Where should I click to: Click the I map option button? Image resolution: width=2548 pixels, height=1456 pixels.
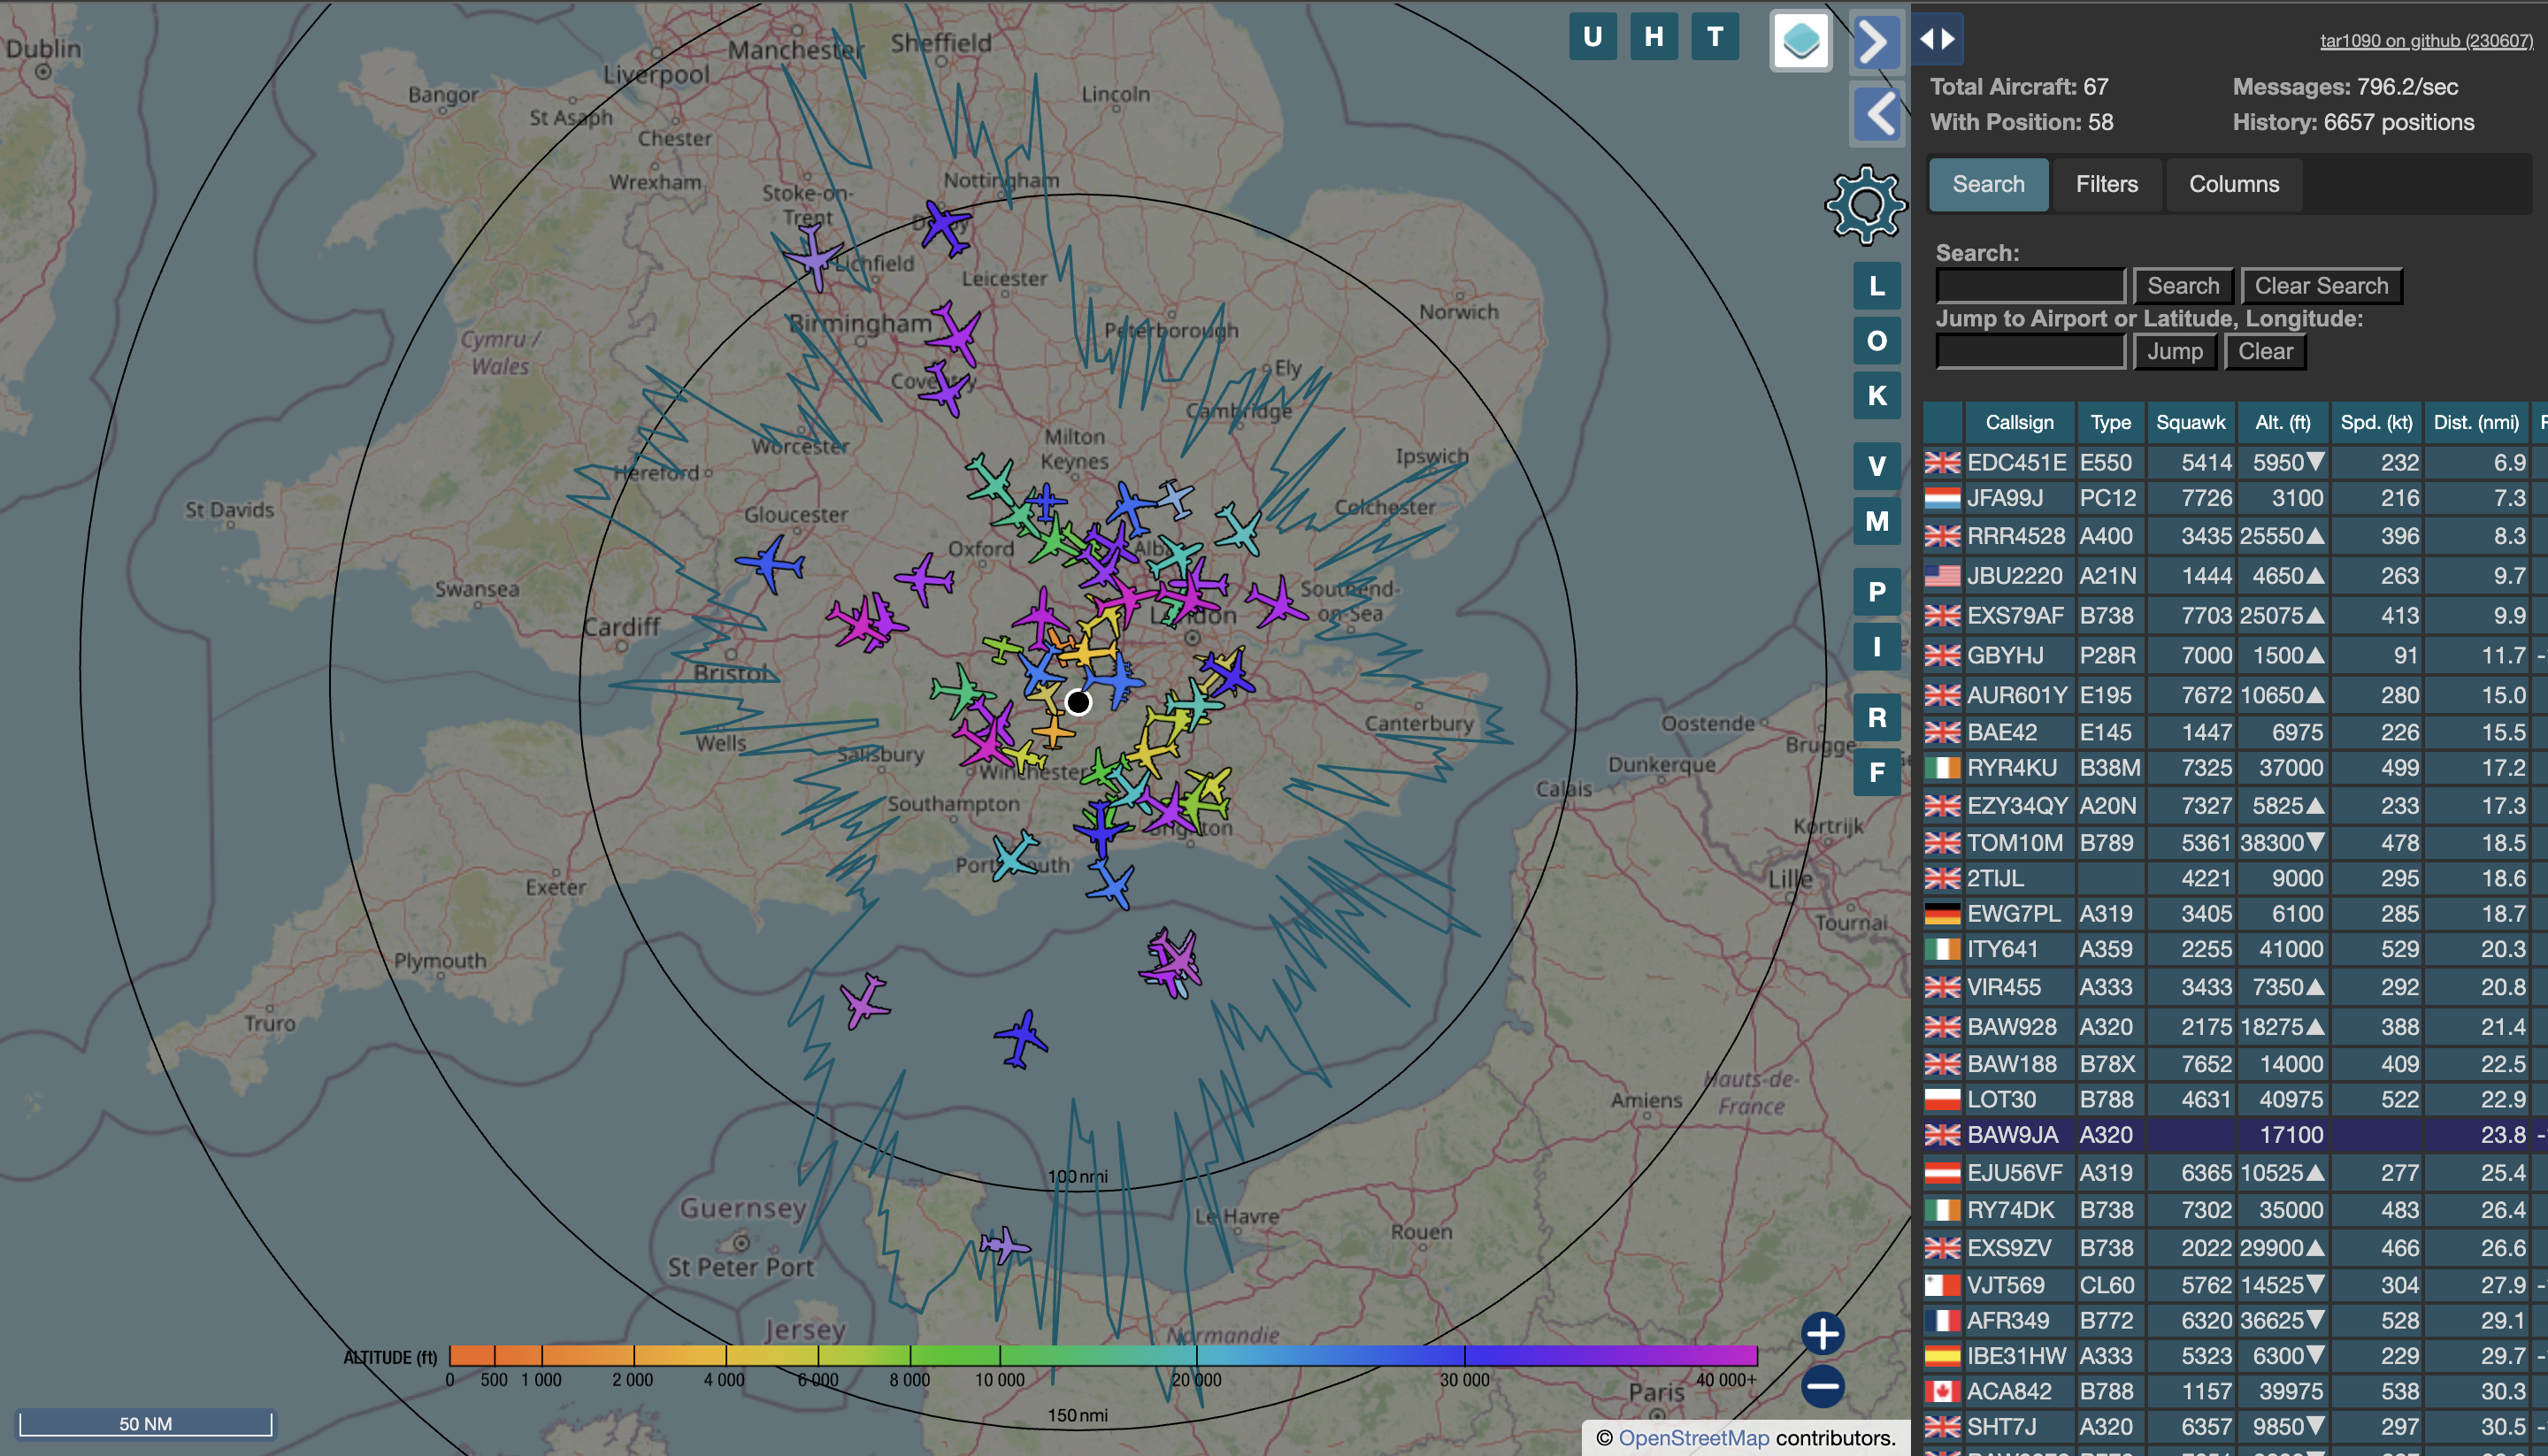pyautogui.click(x=1876, y=647)
